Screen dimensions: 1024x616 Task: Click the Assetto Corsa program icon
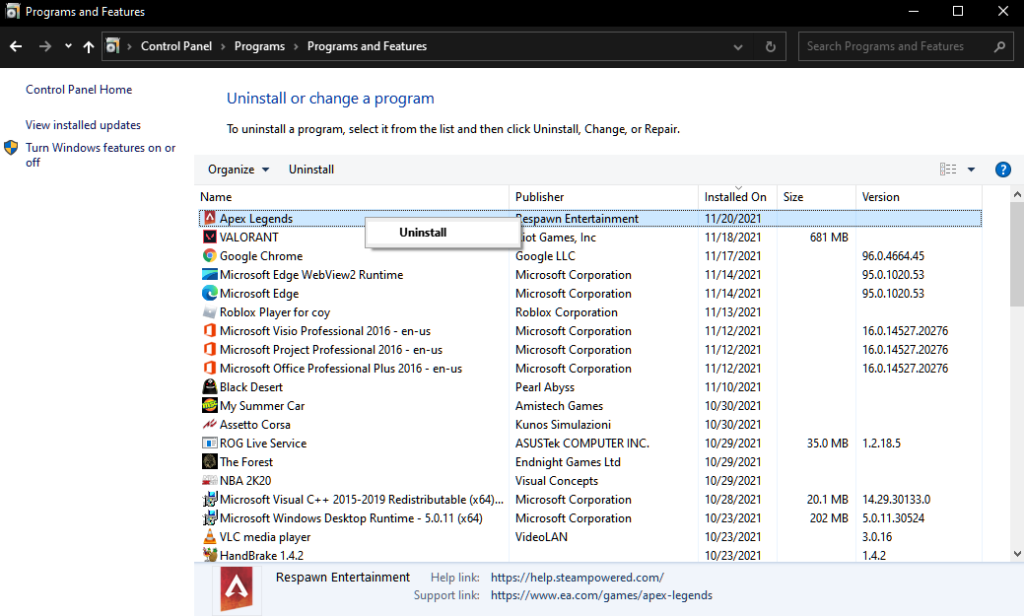[210, 424]
